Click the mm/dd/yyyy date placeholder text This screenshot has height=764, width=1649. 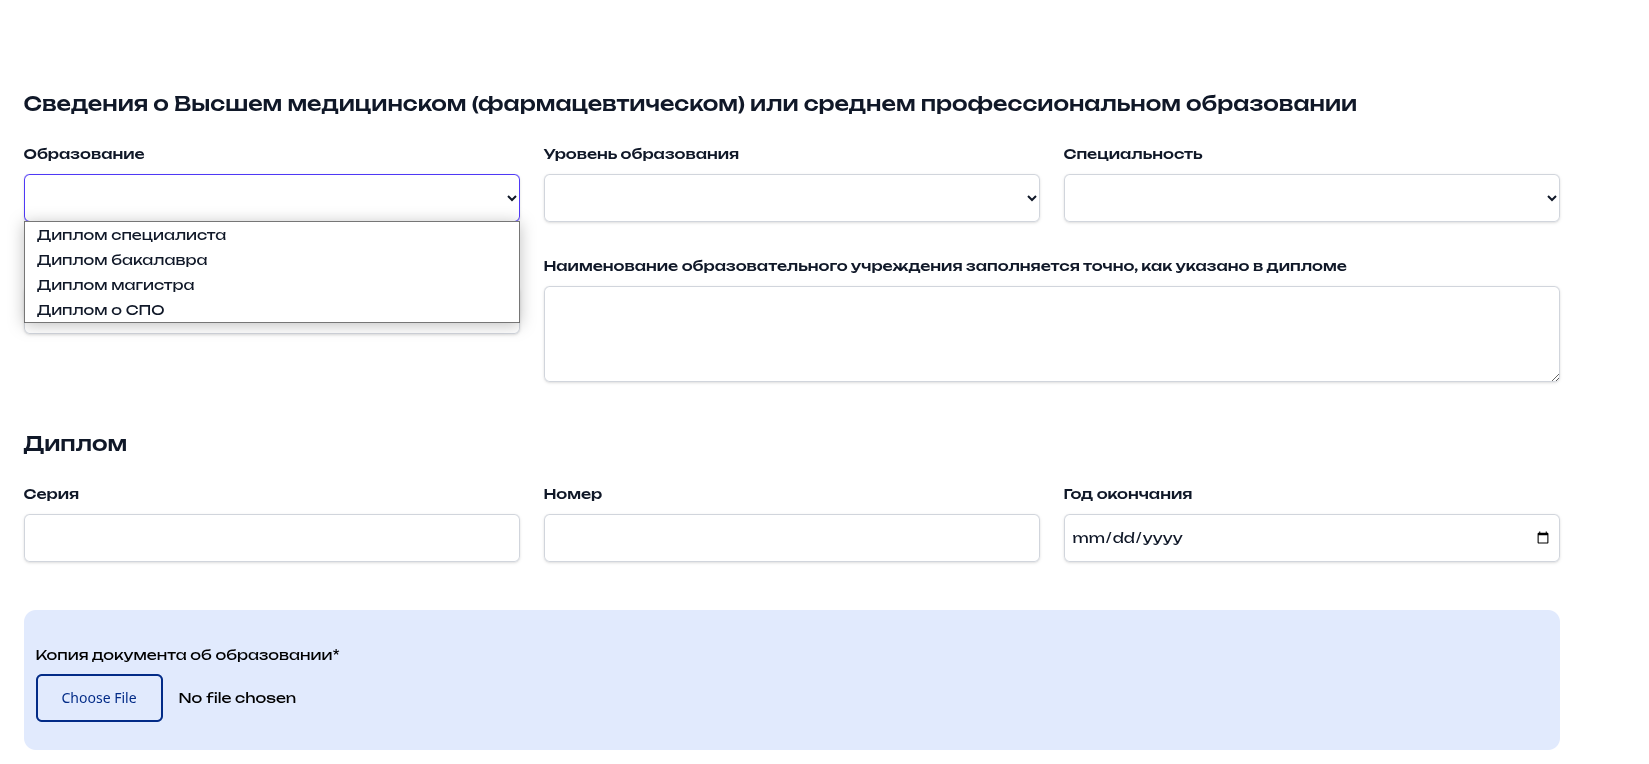pos(1127,538)
